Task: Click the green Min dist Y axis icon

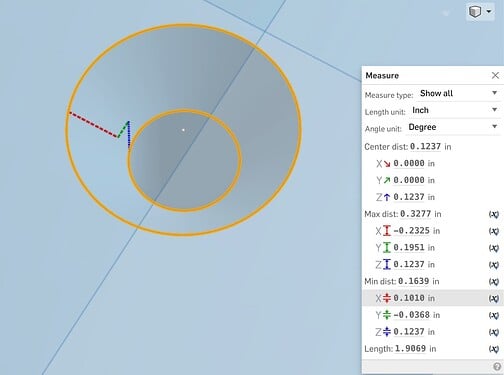Action: pyautogui.click(x=387, y=315)
